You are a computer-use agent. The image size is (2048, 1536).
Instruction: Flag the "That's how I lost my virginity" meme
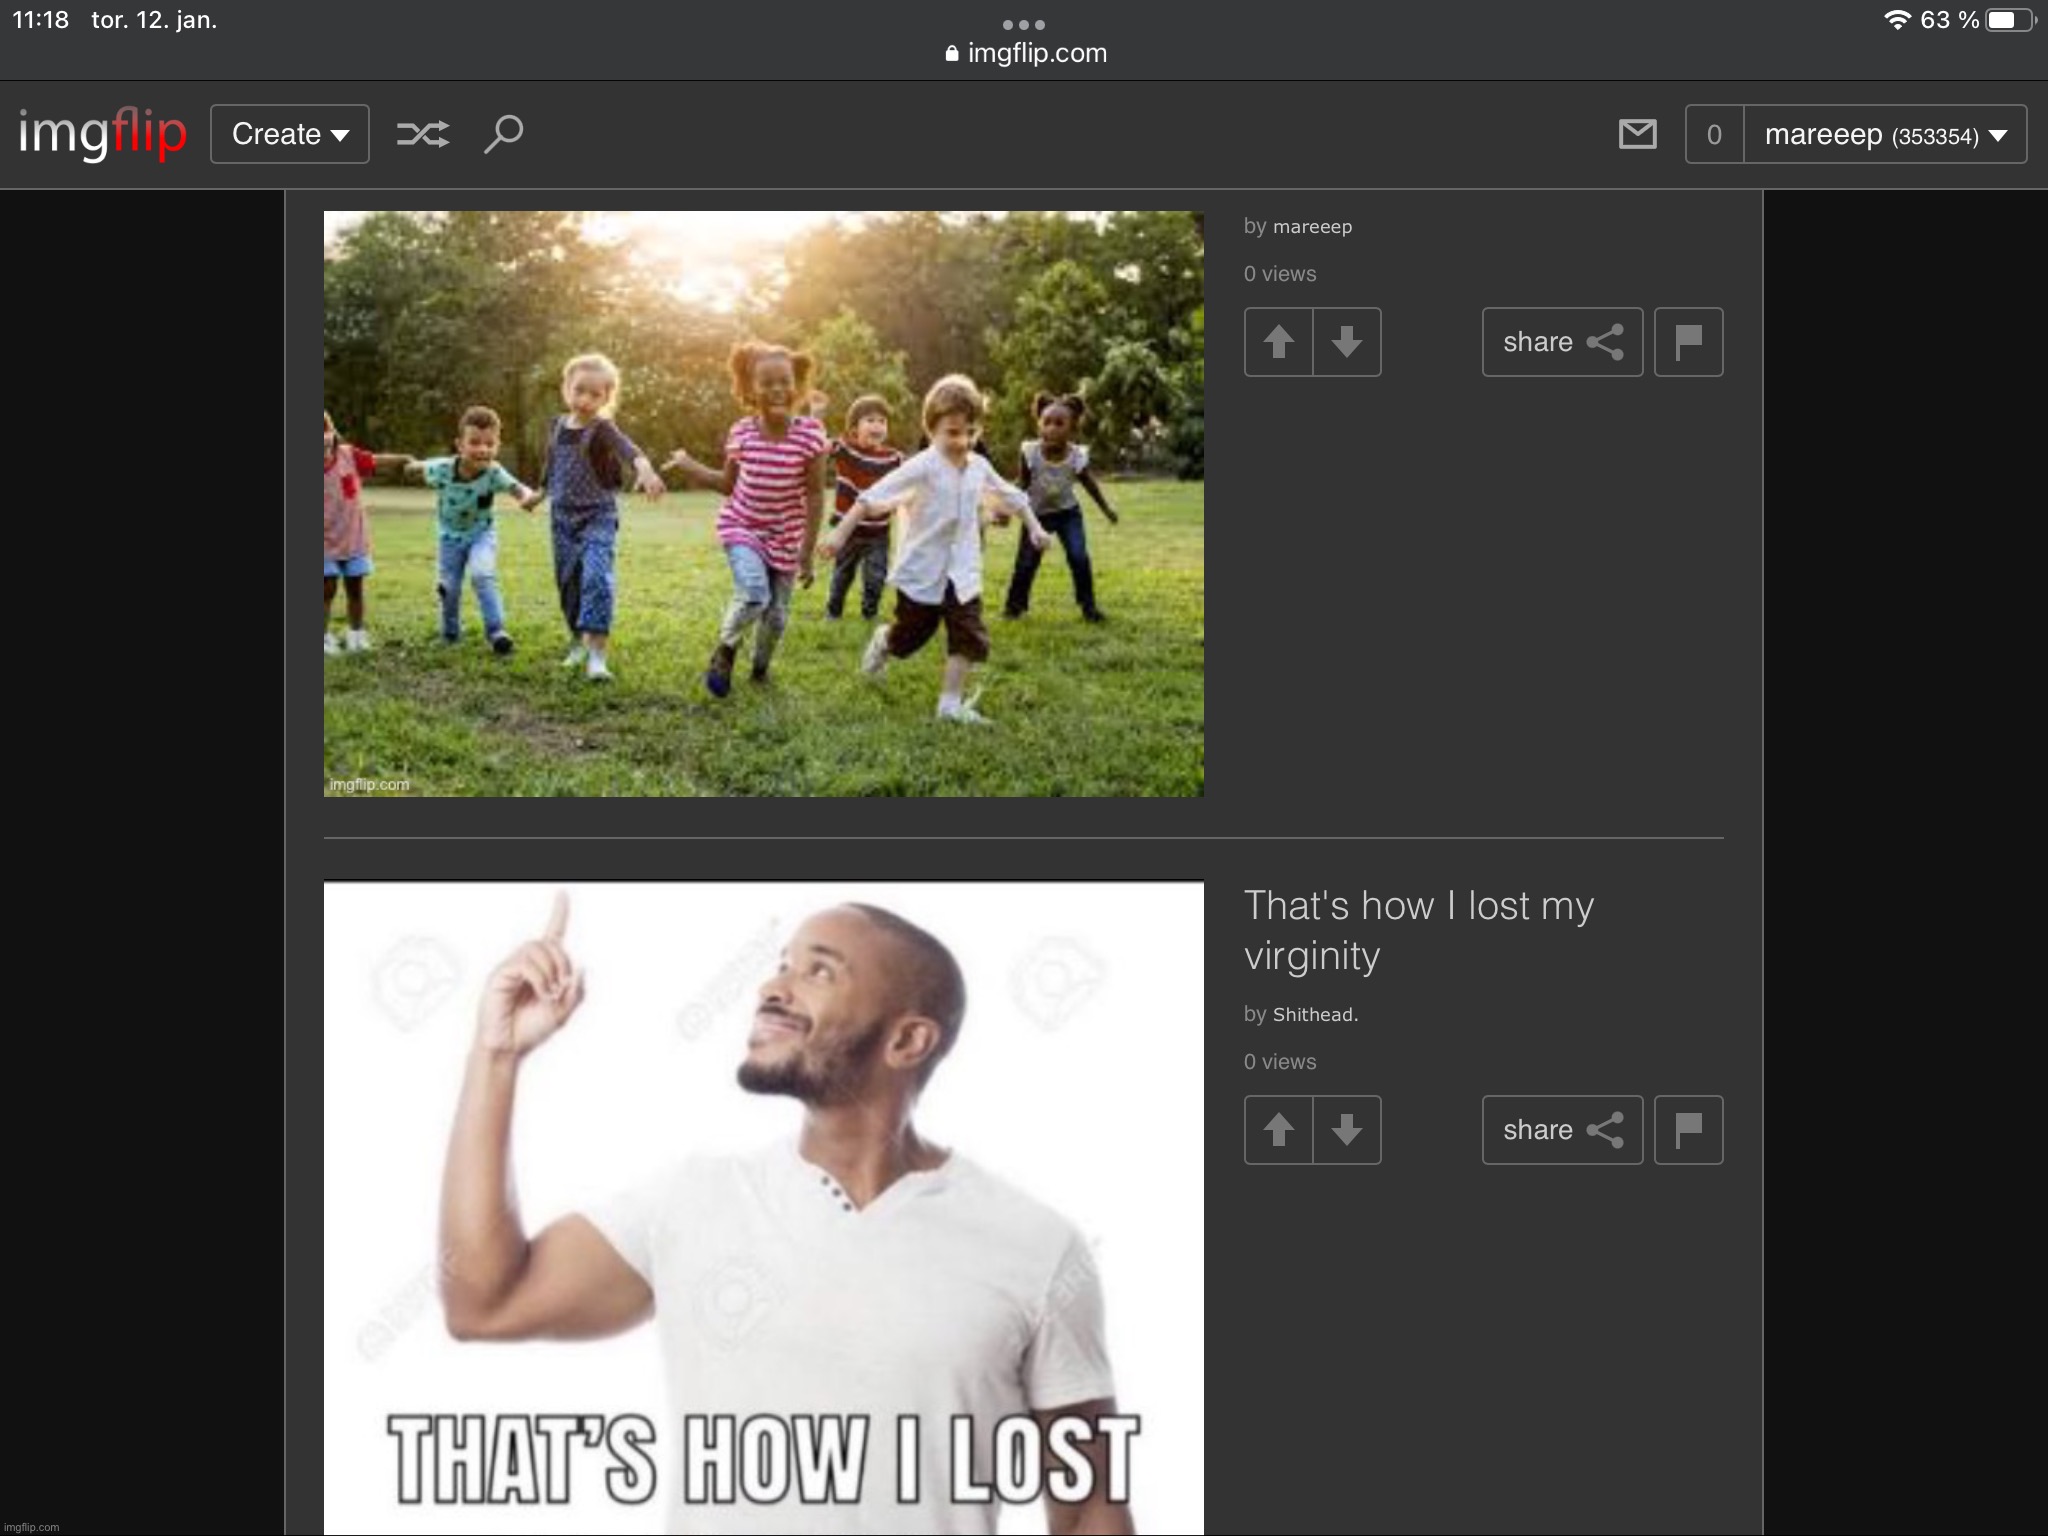(x=1689, y=1130)
